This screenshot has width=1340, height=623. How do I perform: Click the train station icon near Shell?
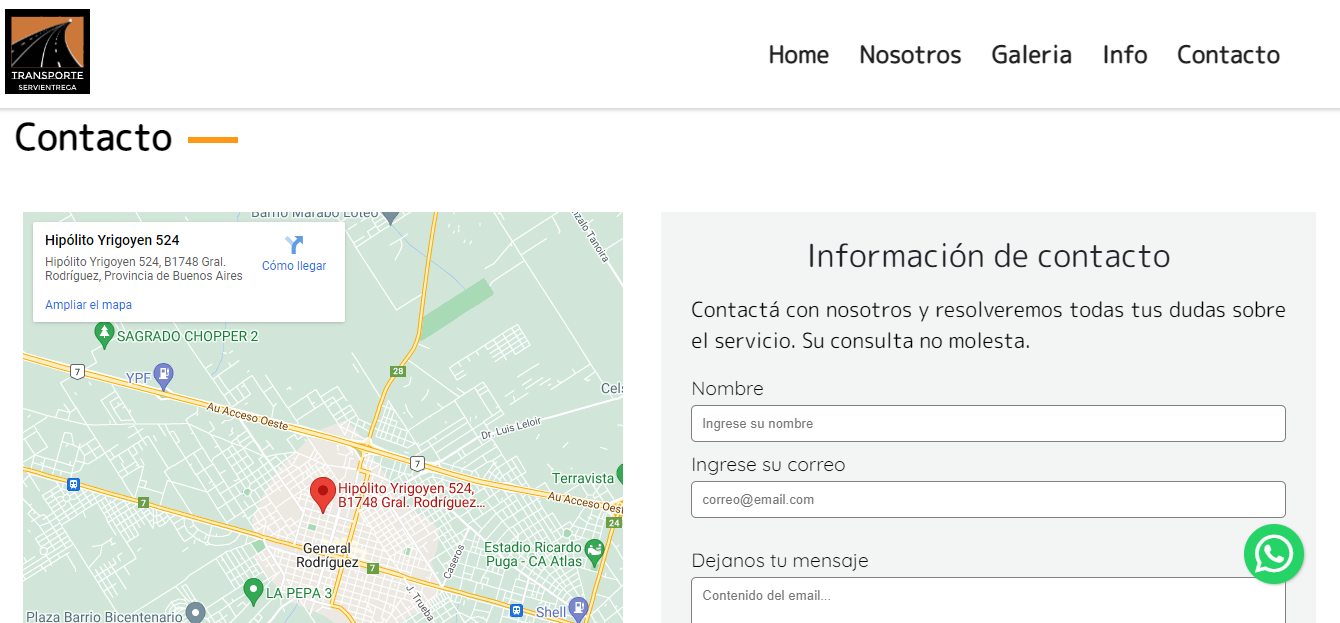pyautogui.click(x=516, y=610)
